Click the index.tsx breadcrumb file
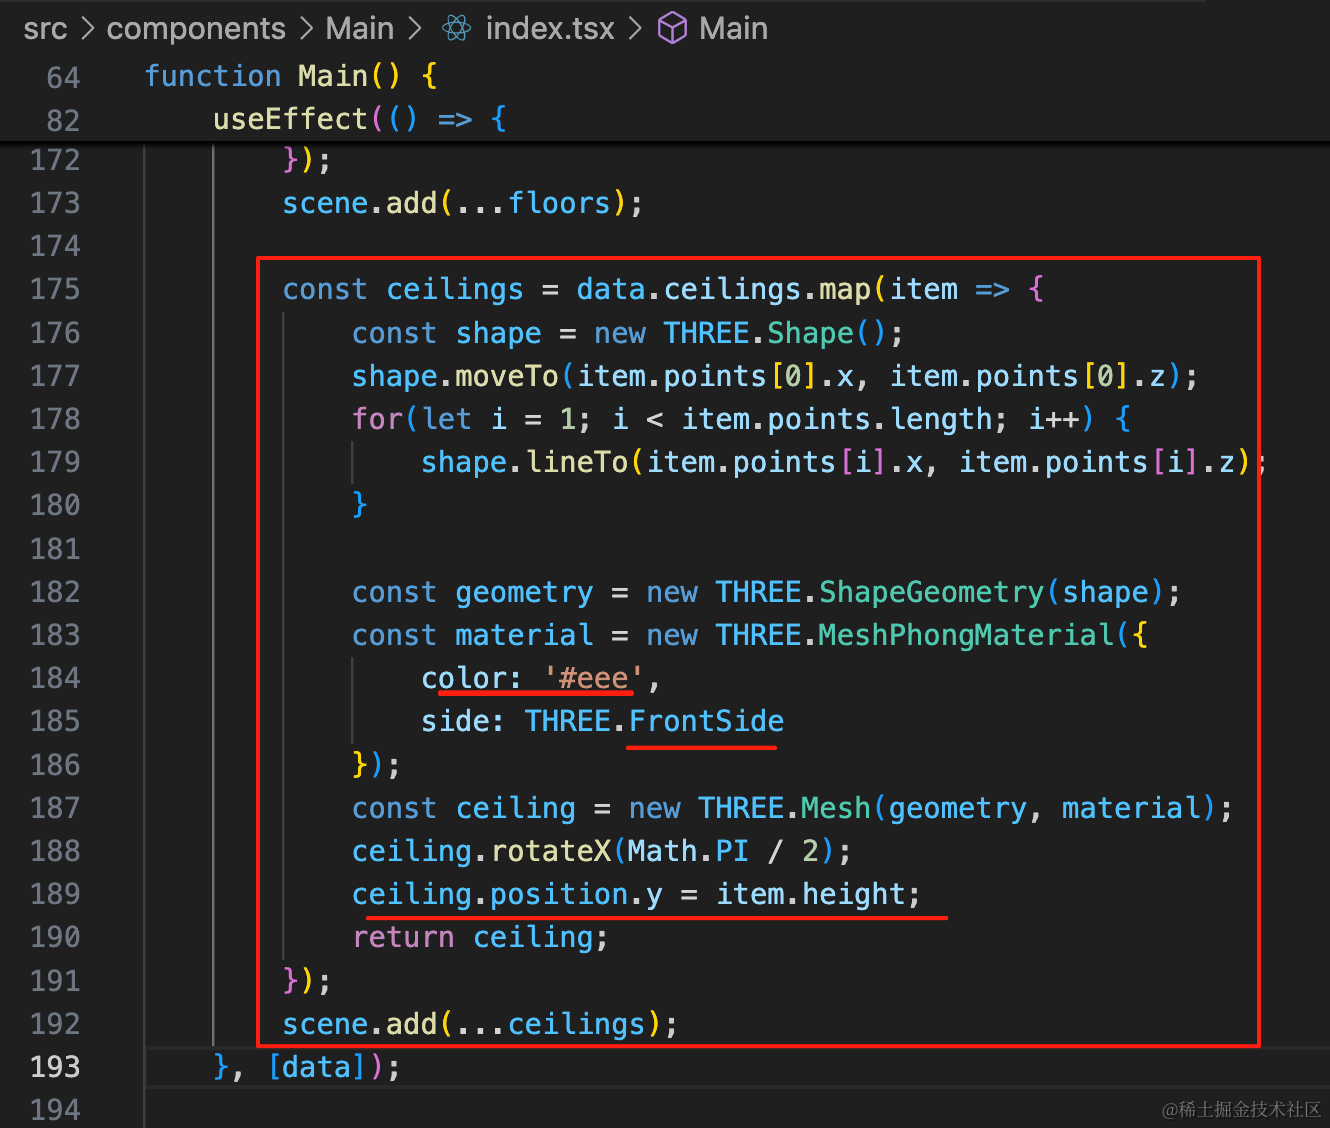This screenshot has width=1330, height=1128. pos(550,28)
